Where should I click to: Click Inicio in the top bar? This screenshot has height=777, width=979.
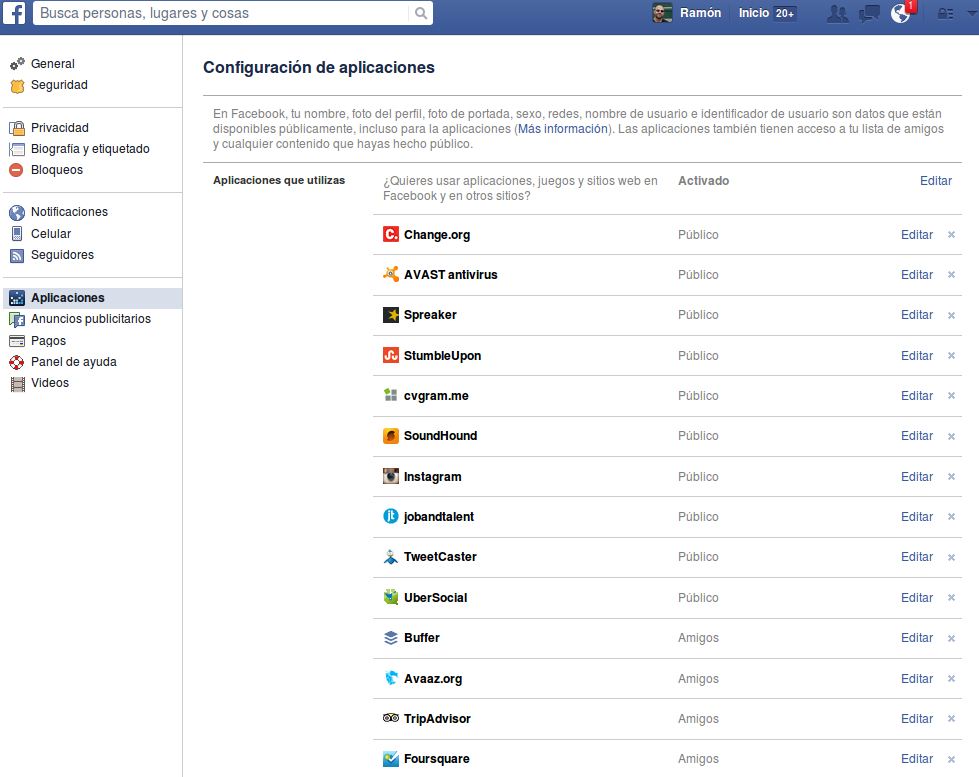pos(754,14)
